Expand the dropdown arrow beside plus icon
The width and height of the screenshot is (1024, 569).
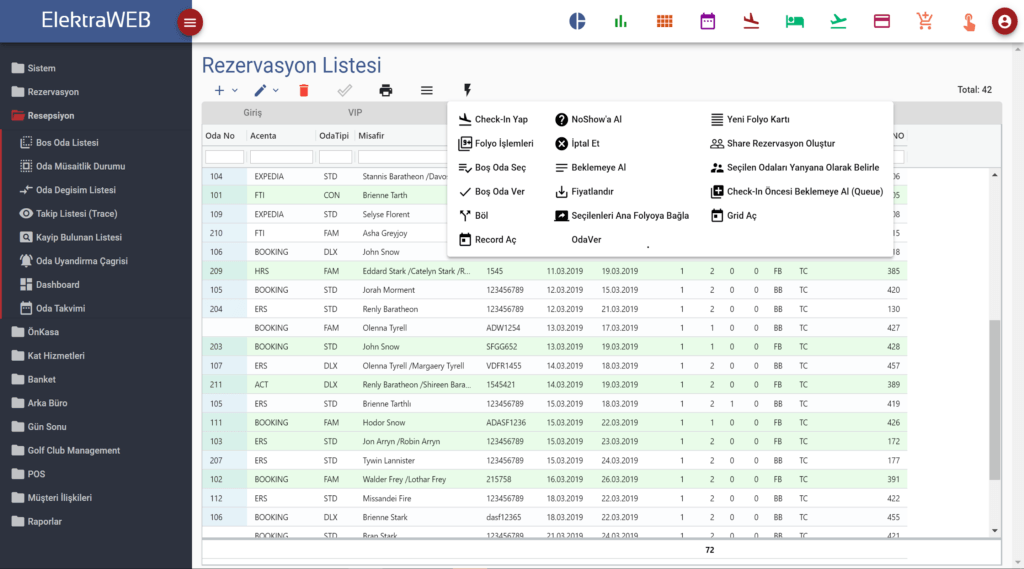pyautogui.click(x=234, y=91)
